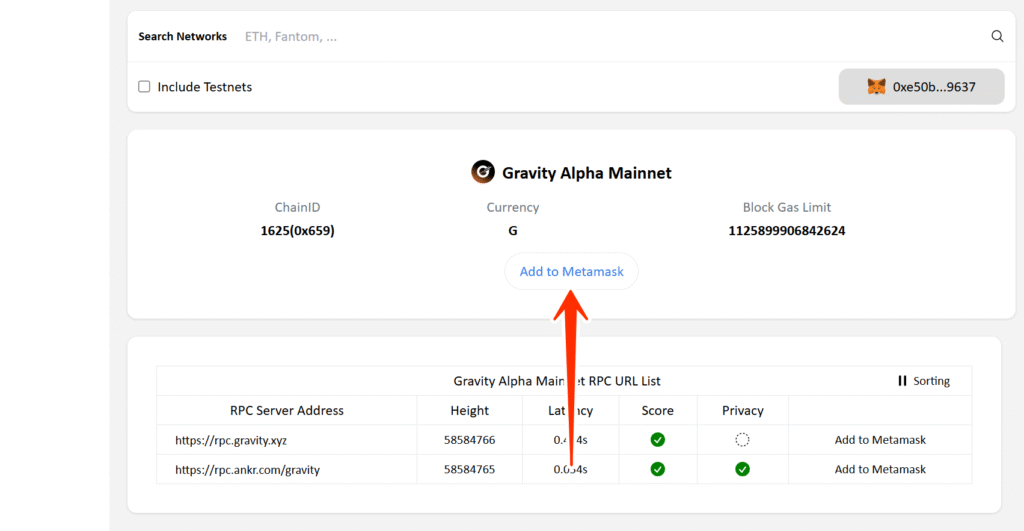Screen dimensions: 1024x531
Task: Enable the Include Testnets checkbox
Action: pos(144,86)
